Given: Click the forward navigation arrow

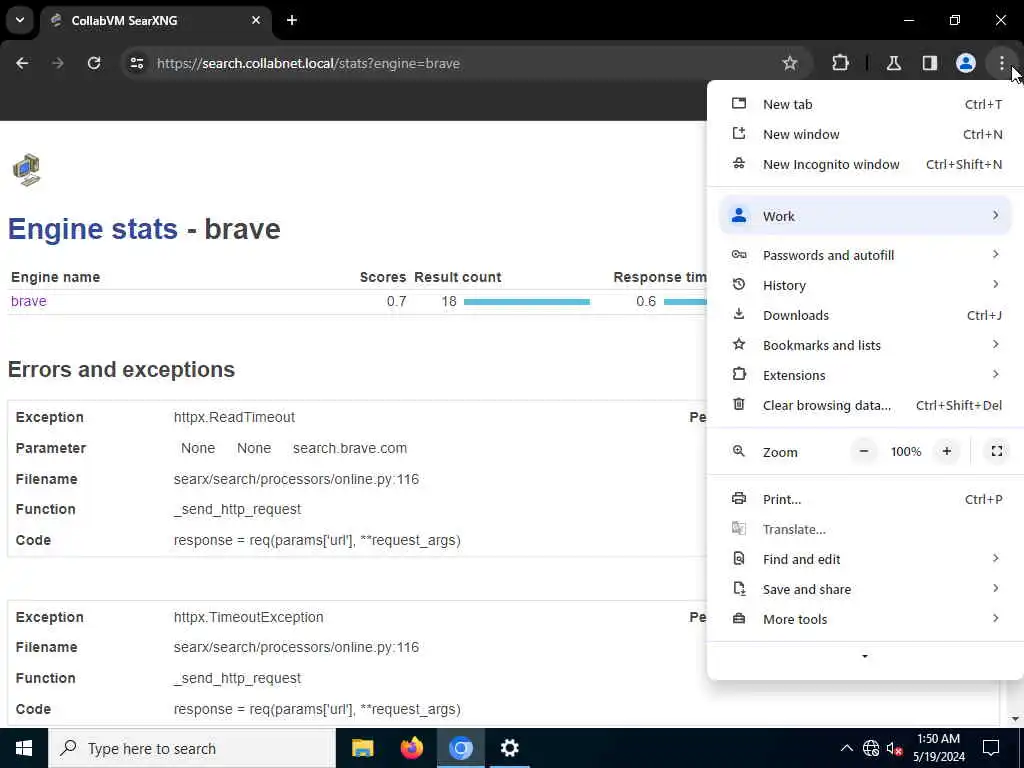Looking at the screenshot, I should pyautogui.click(x=58, y=63).
